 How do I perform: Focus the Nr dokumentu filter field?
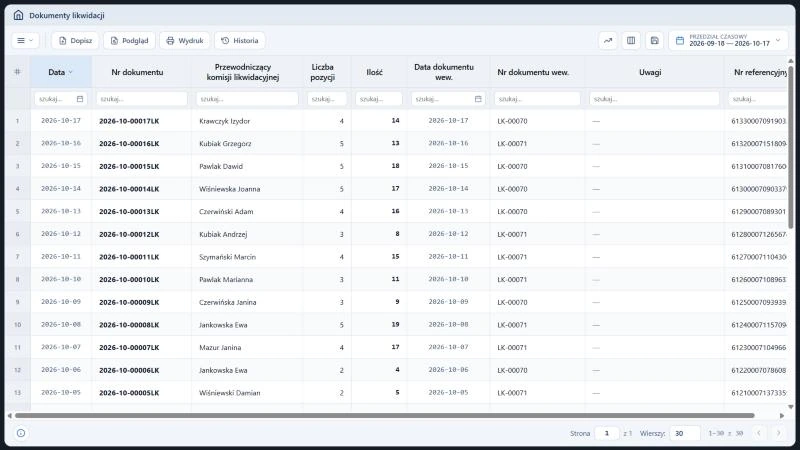click(x=142, y=99)
